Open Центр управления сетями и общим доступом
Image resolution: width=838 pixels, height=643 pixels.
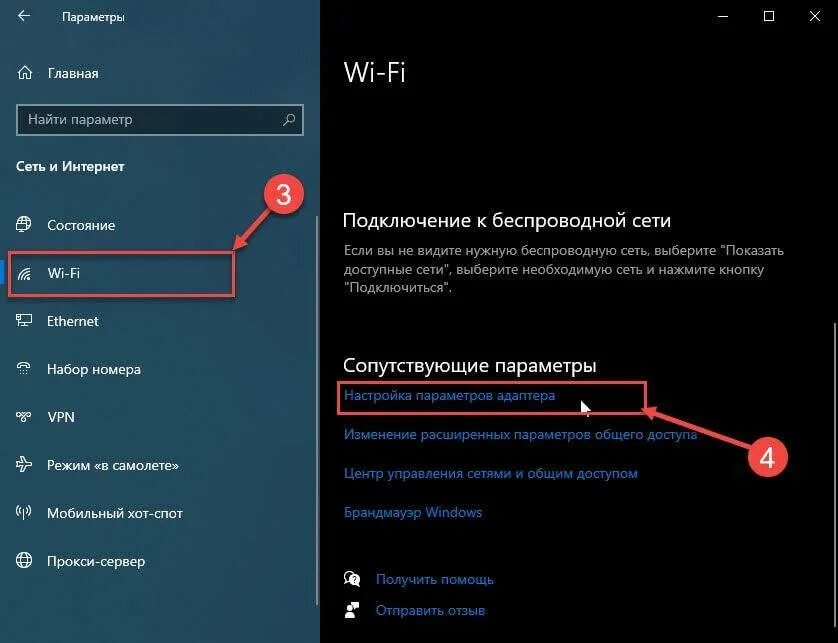tap(491, 474)
